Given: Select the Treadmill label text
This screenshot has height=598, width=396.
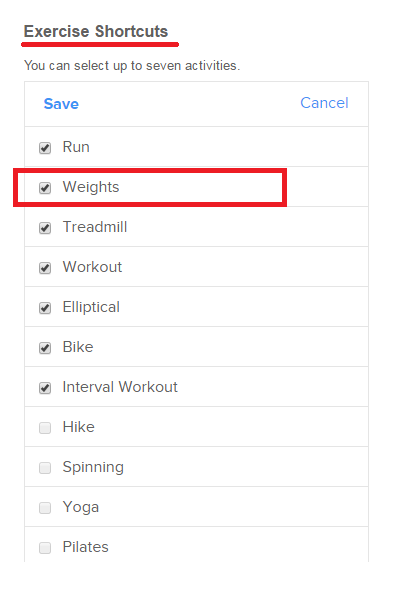Looking at the screenshot, I should click(x=95, y=227).
